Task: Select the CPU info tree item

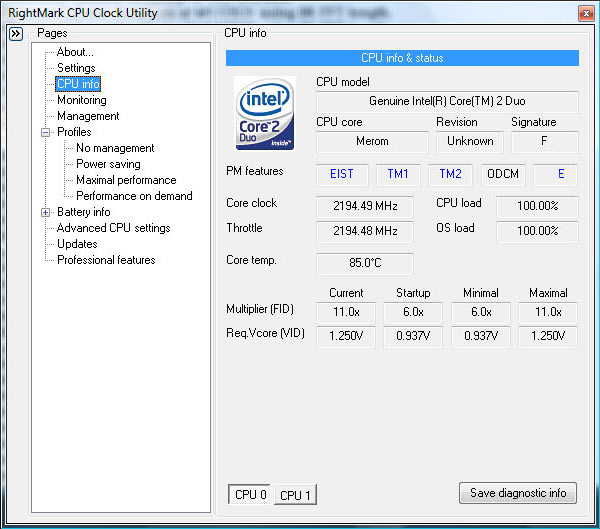Action: point(78,84)
